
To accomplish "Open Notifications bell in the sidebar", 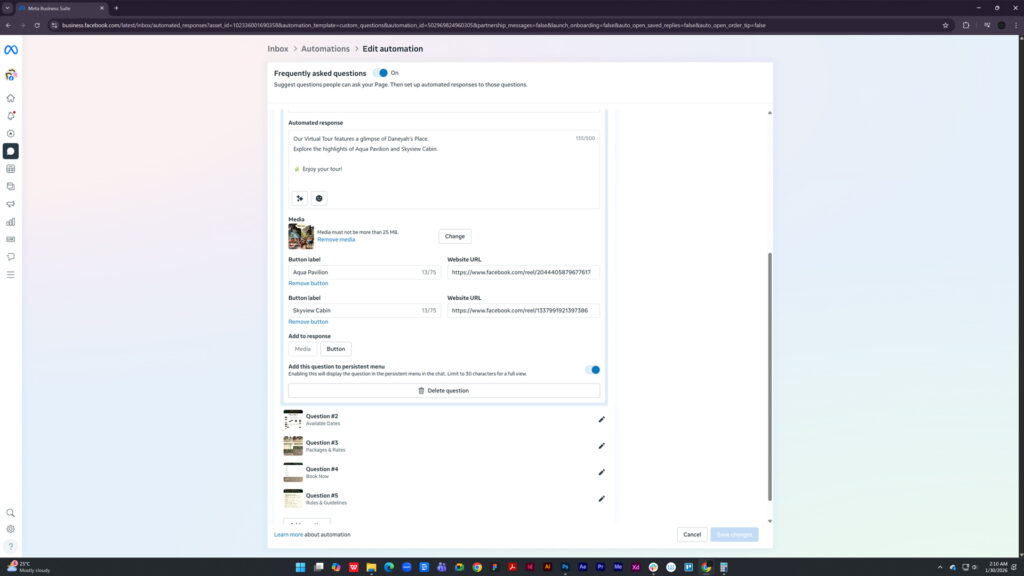I will click(11, 116).
